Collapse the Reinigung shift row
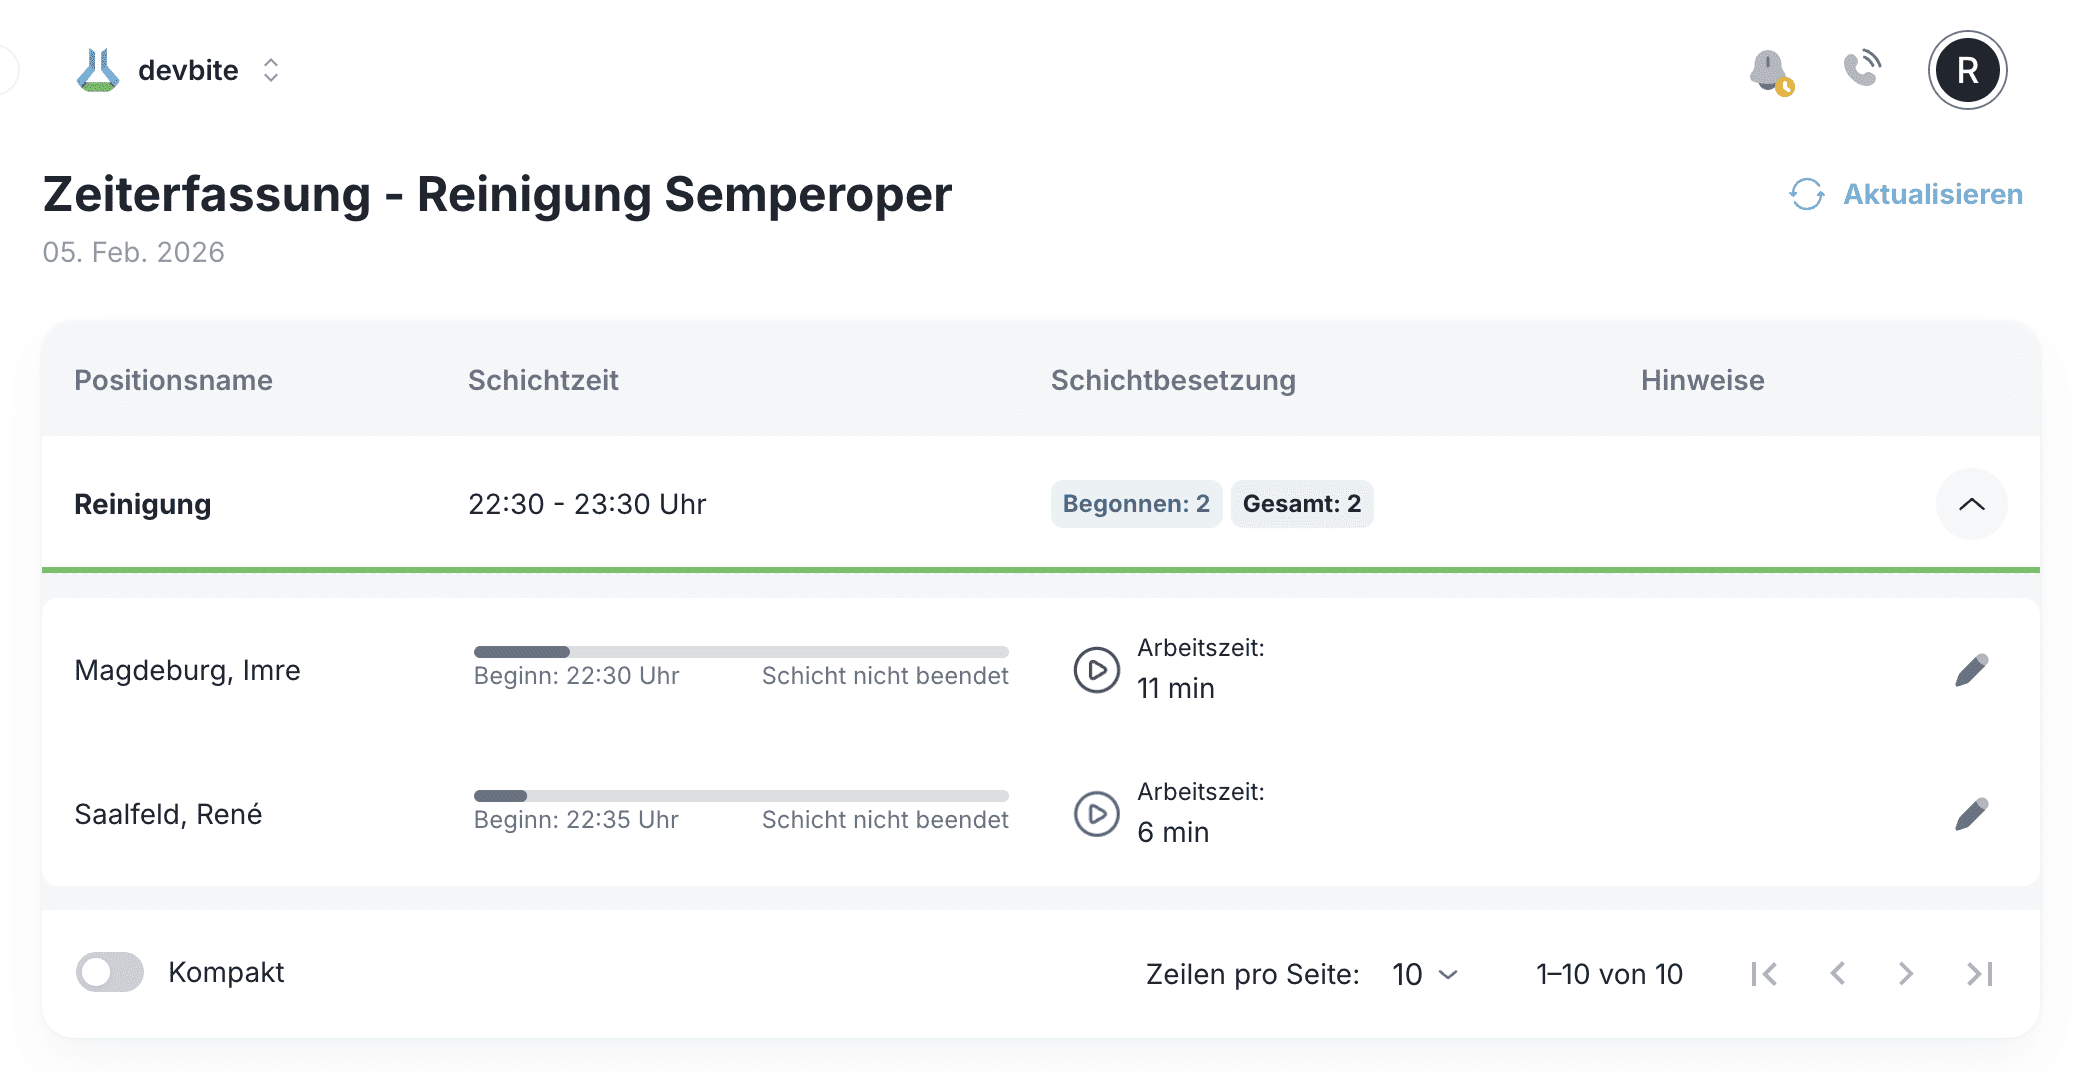 pos(1971,504)
